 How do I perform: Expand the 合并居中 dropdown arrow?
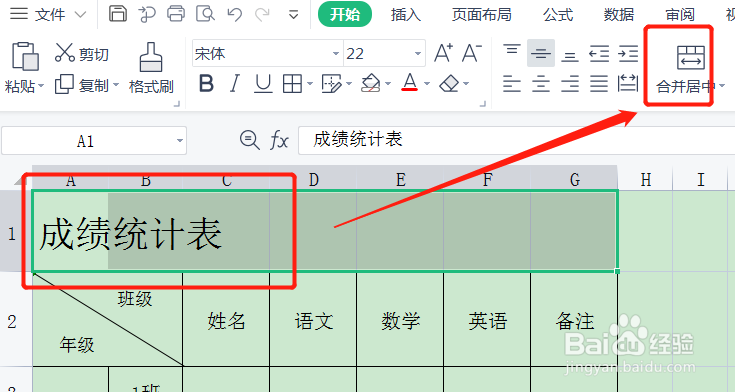coord(722,86)
